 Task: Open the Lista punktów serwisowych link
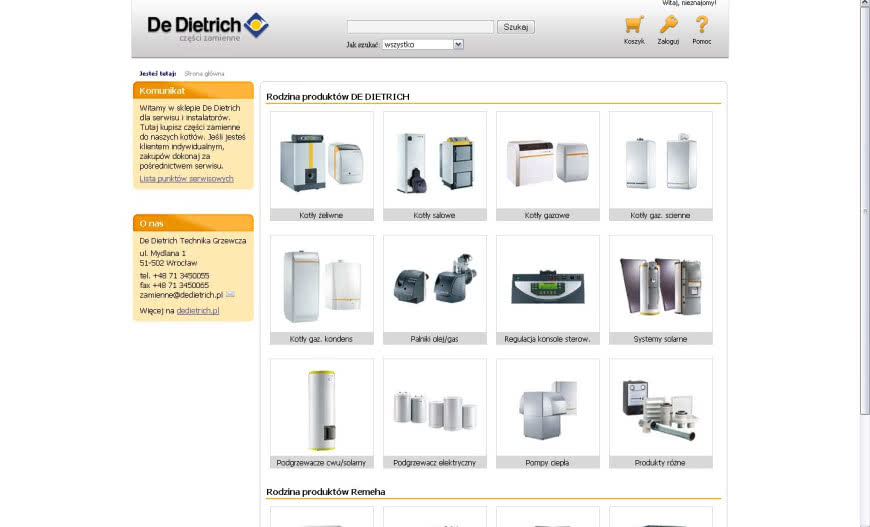click(x=186, y=179)
